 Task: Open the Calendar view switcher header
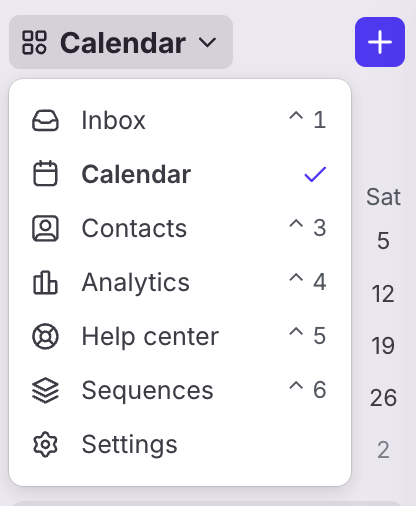point(121,42)
